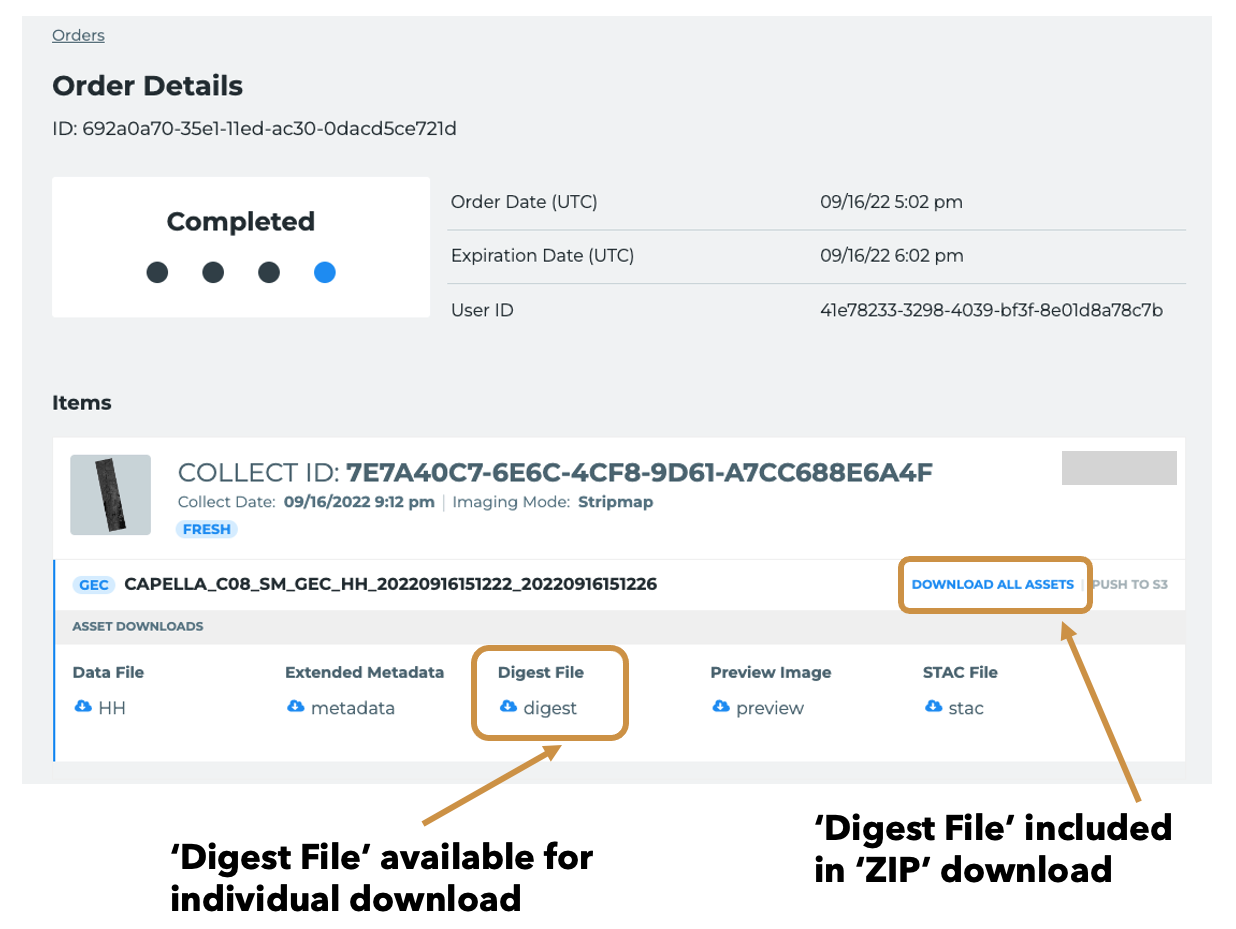Screen dimensions: 1236x929
Task: Open the preview image link
Action: click(769, 708)
